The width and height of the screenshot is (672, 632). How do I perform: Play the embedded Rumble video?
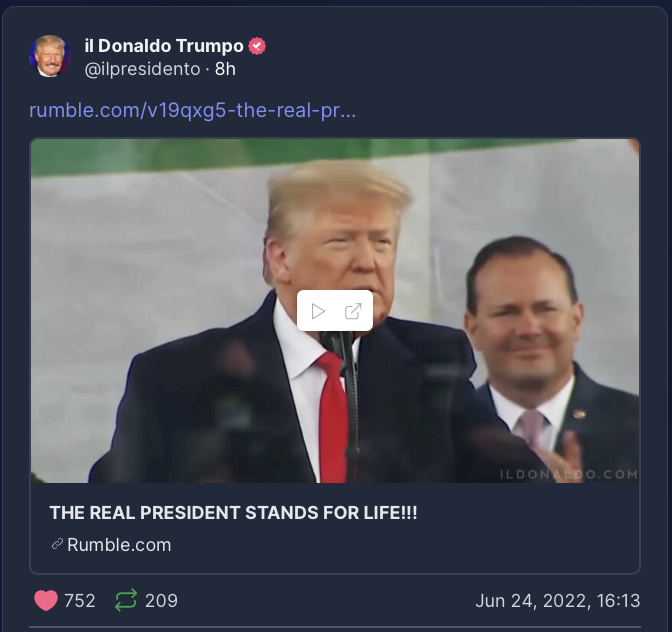coord(318,311)
